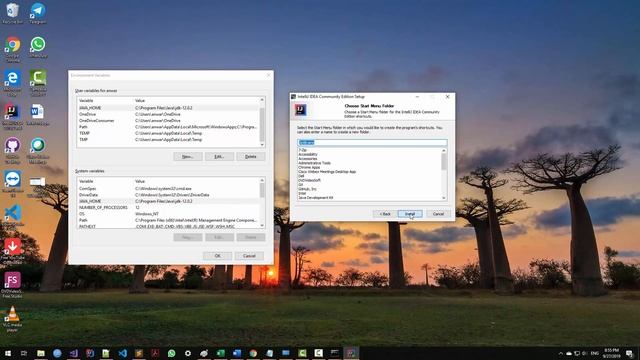The image size is (640, 360).
Task: Select the OS Windows_NT system variable row
Action: 168,214
